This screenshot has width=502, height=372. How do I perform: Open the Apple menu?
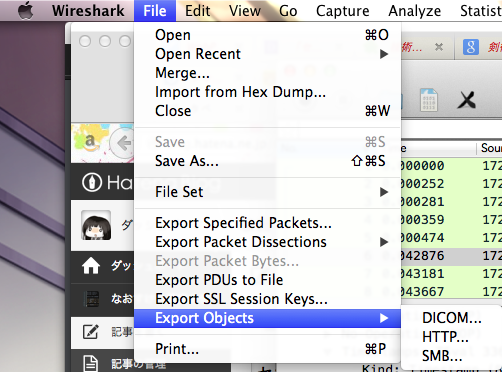25,11
